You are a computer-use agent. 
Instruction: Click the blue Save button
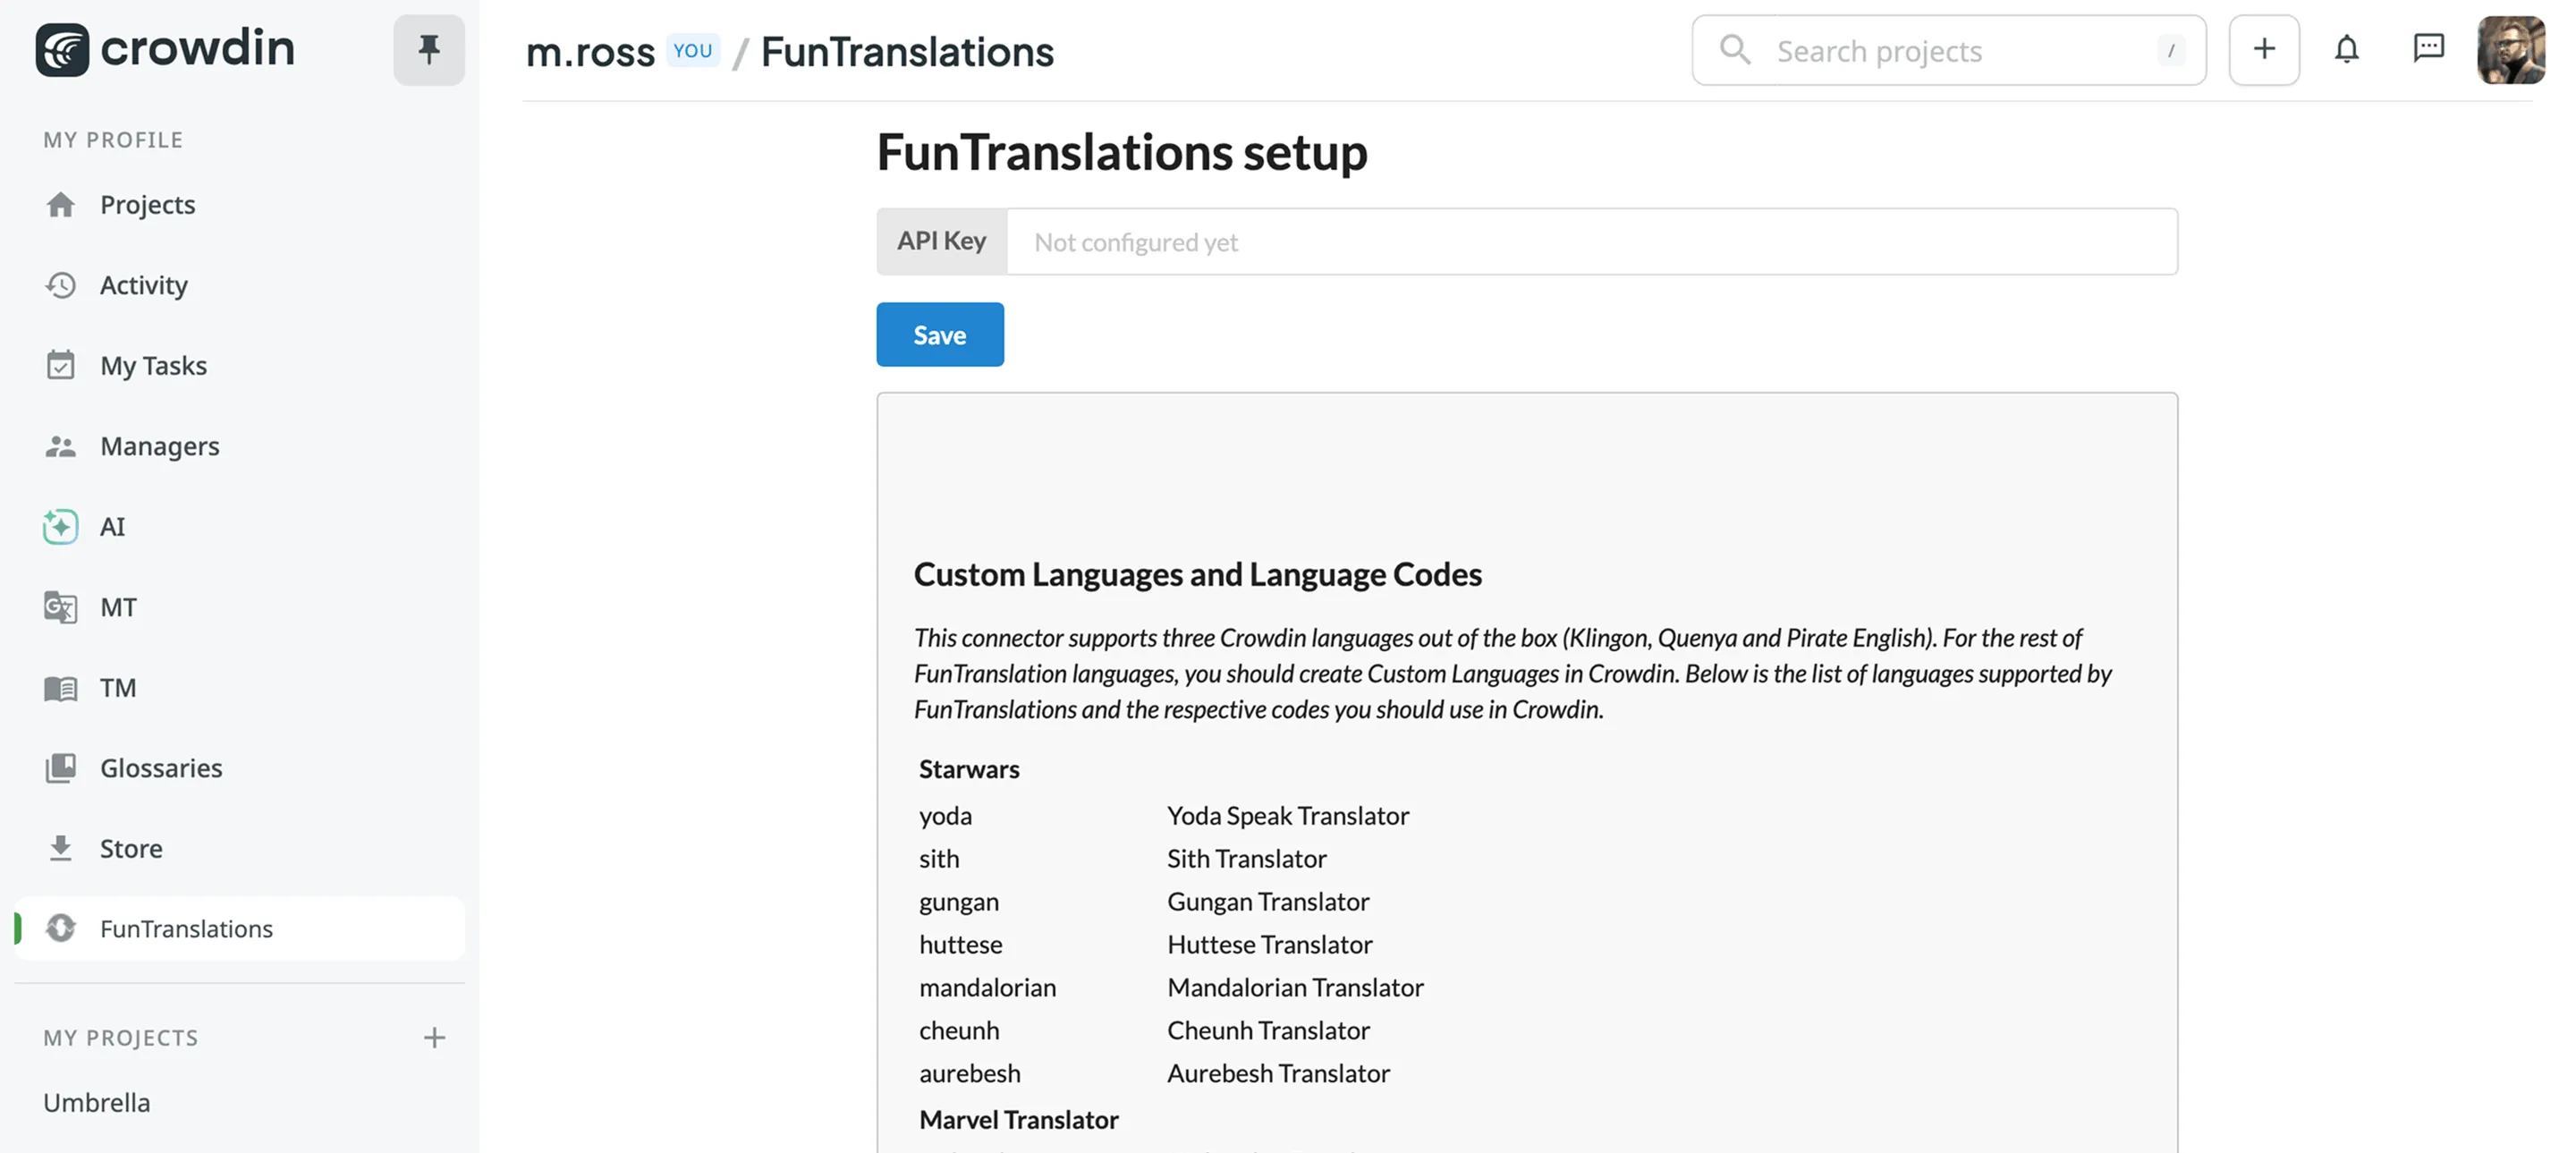coord(939,335)
